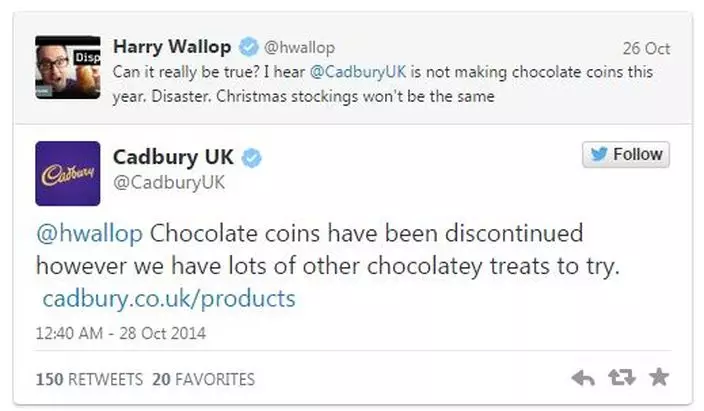Favorite the tweet with star icon
Screen dimensions: 704x411
pyautogui.click(x=659, y=378)
